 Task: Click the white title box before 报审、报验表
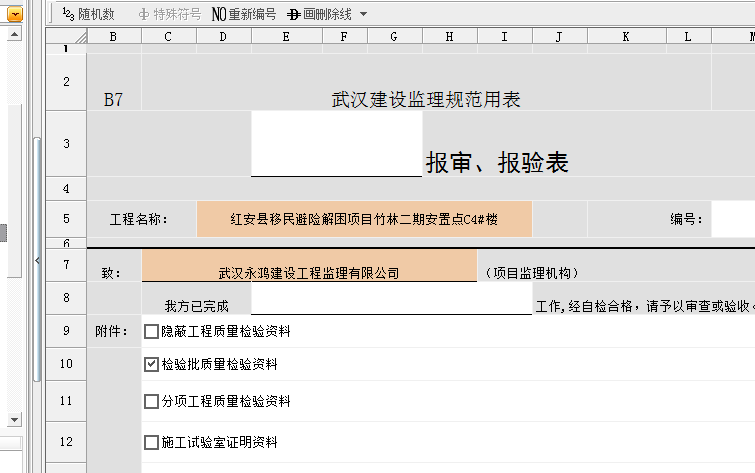[336, 143]
